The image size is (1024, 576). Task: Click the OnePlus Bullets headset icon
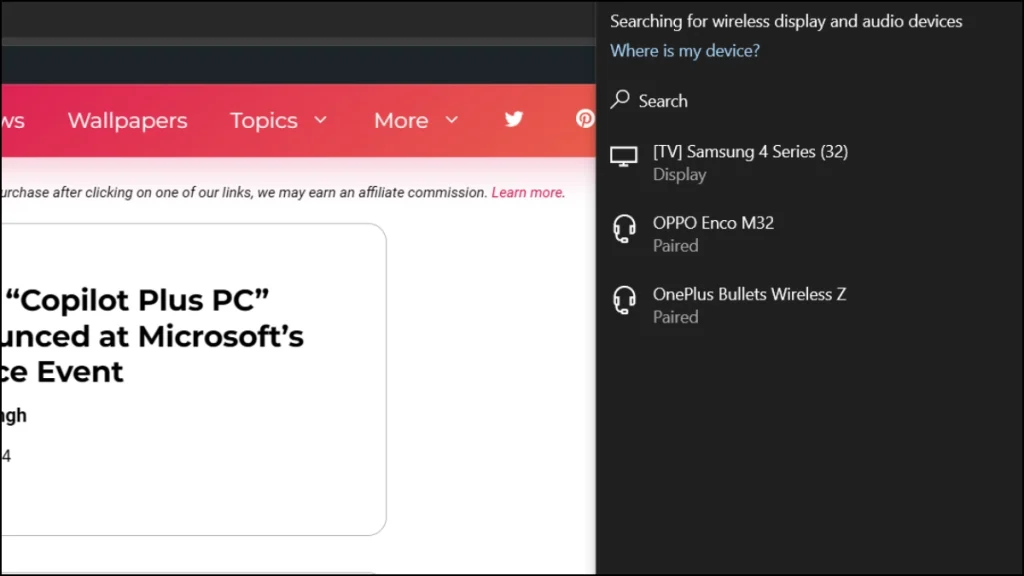tap(624, 300)
